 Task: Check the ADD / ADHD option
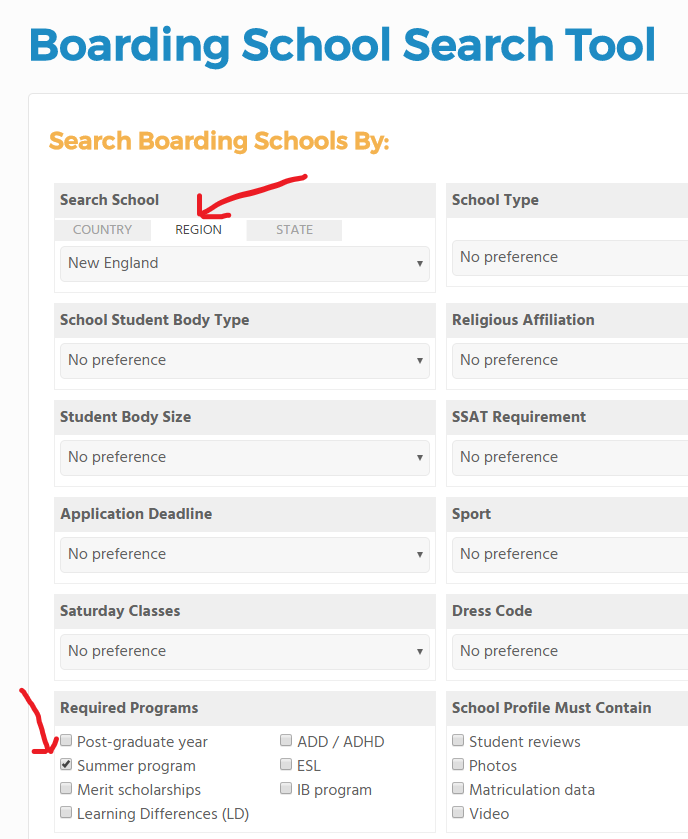tap(286, 741)
